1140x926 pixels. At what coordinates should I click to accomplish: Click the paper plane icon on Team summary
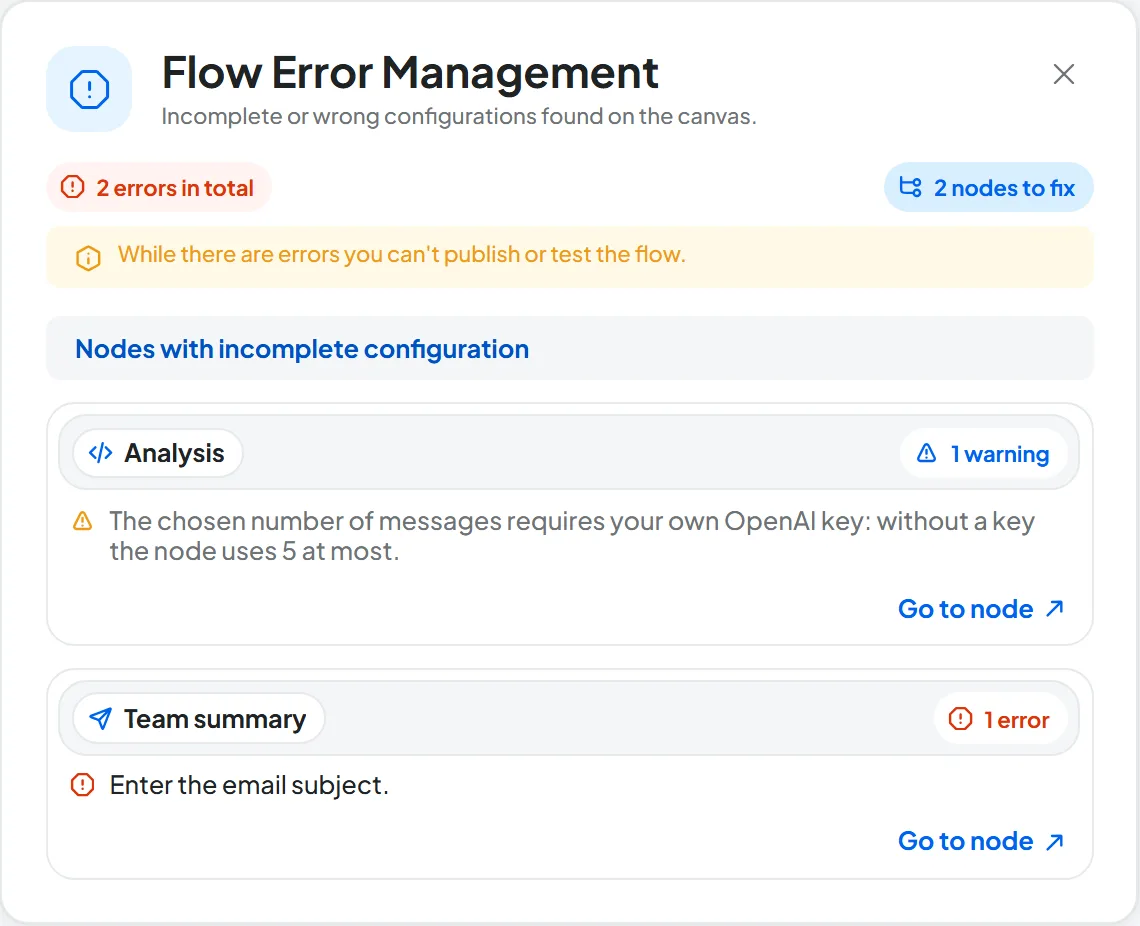(x=100, y=719)
